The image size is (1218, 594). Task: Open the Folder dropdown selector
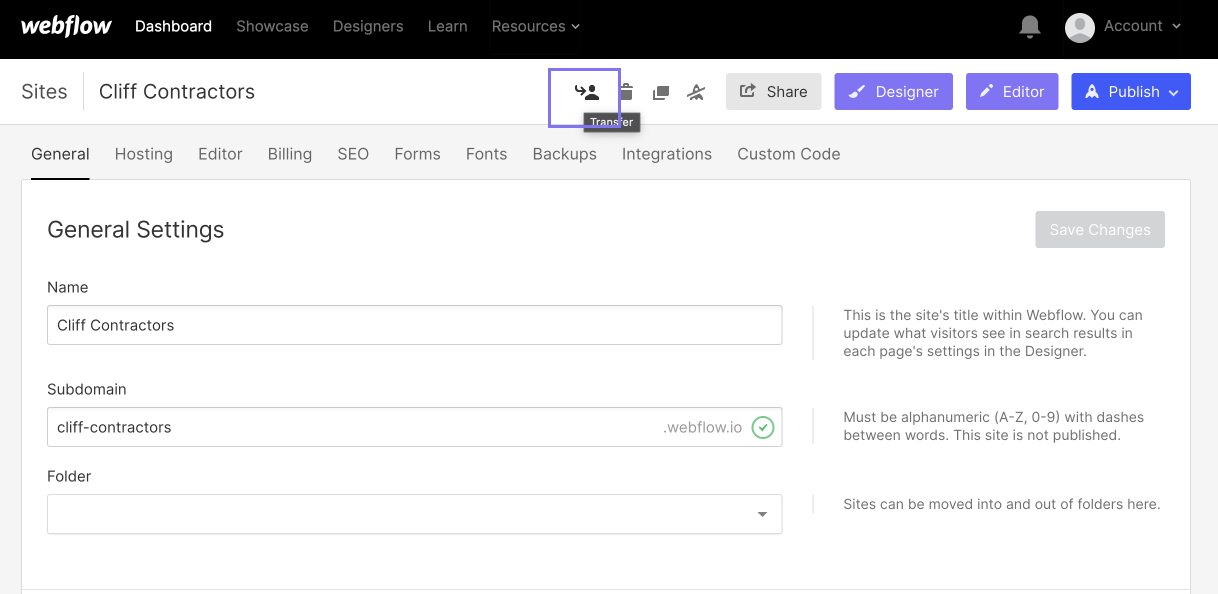(x=414, y=514)
